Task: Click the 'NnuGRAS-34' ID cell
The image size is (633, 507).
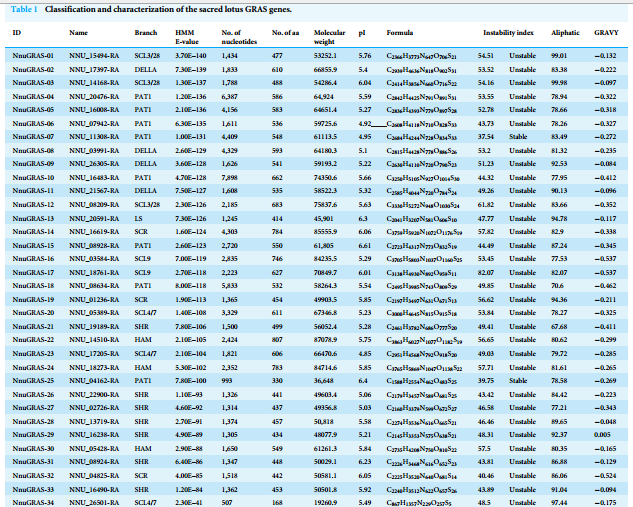Action: click(x=33, y=503)
